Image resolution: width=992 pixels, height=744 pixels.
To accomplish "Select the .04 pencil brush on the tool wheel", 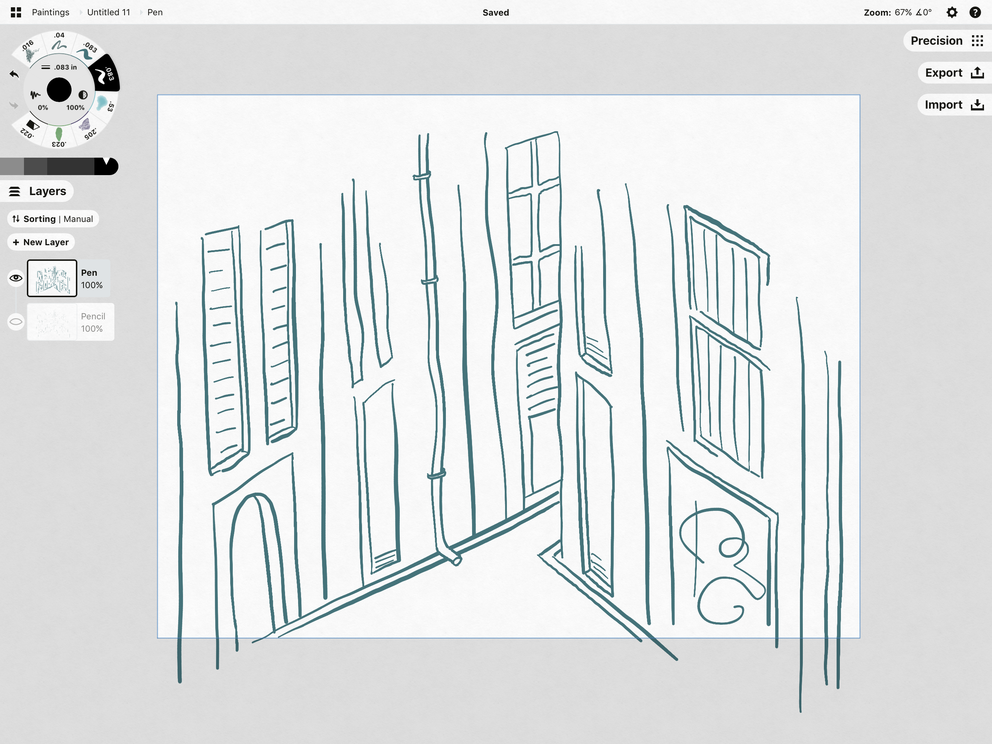I will [58, 41].
